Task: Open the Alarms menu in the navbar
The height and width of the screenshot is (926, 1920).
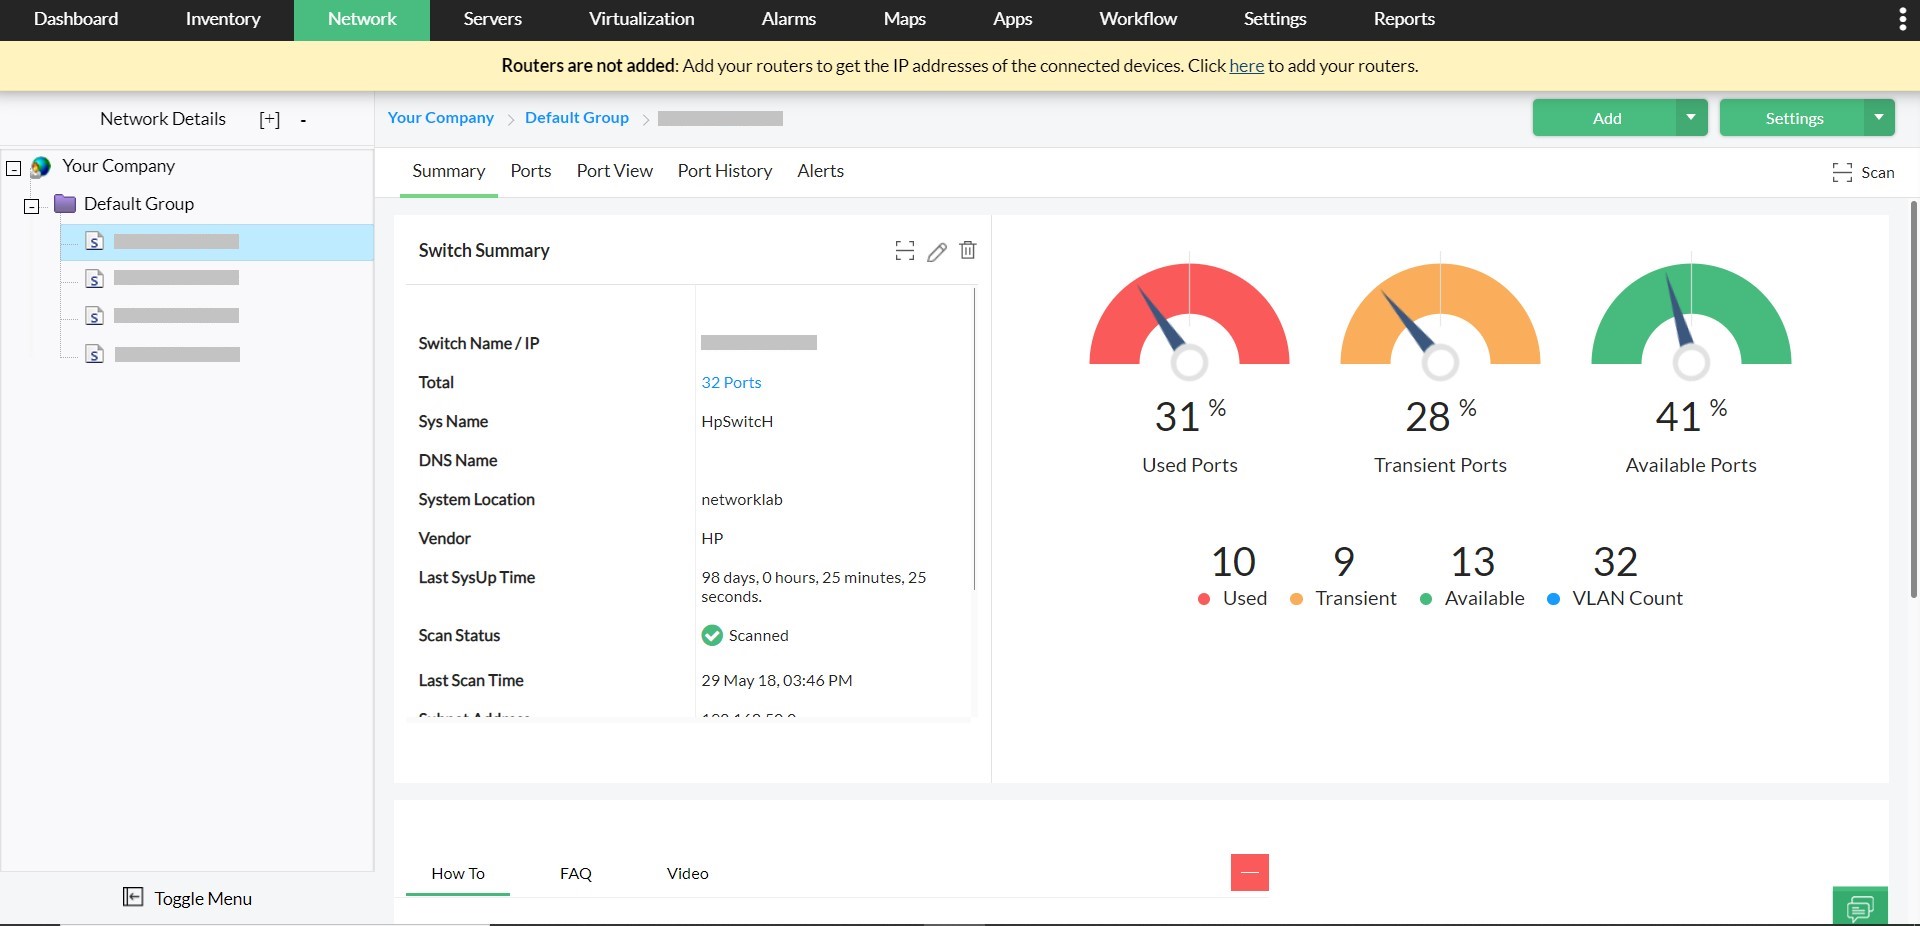Action: click(x=788, y=19)
